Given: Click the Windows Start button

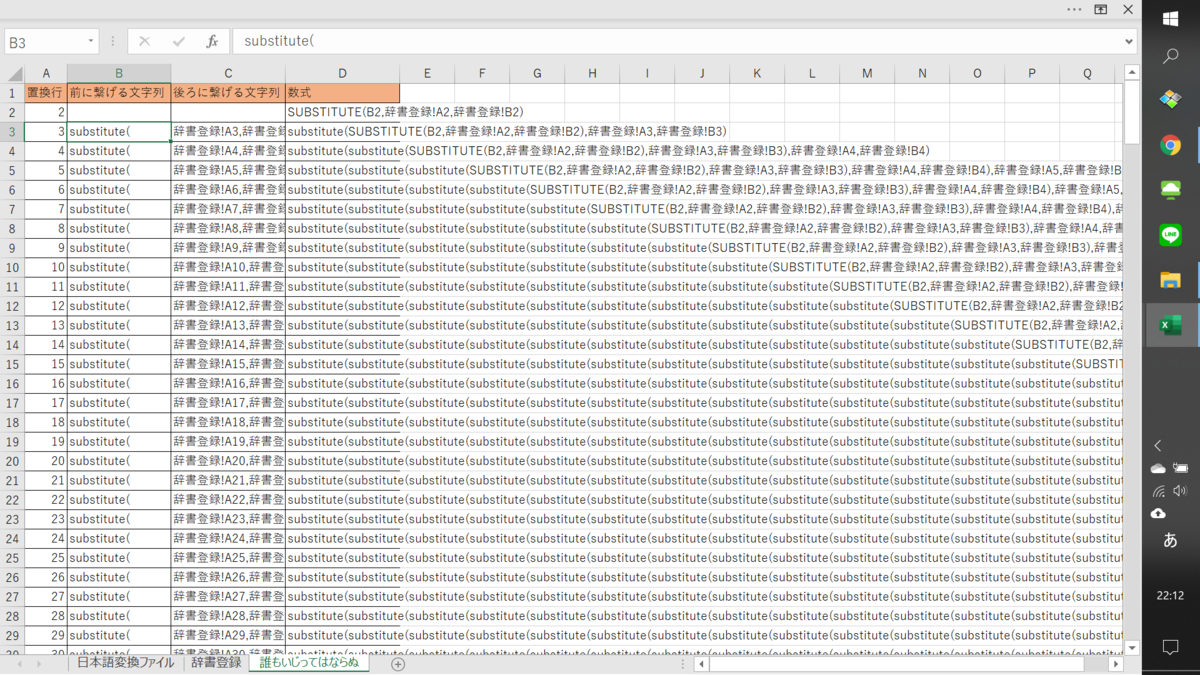Looking at the screenshot, I should coord(1170,19).
